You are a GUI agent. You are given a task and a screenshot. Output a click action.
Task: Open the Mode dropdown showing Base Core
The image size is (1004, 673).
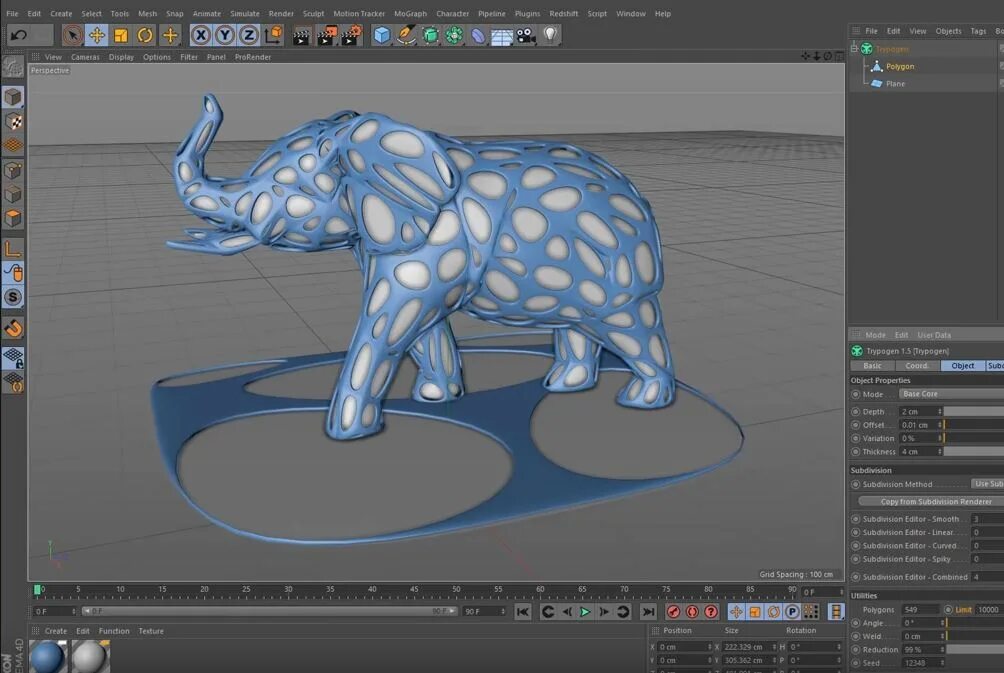951,394
